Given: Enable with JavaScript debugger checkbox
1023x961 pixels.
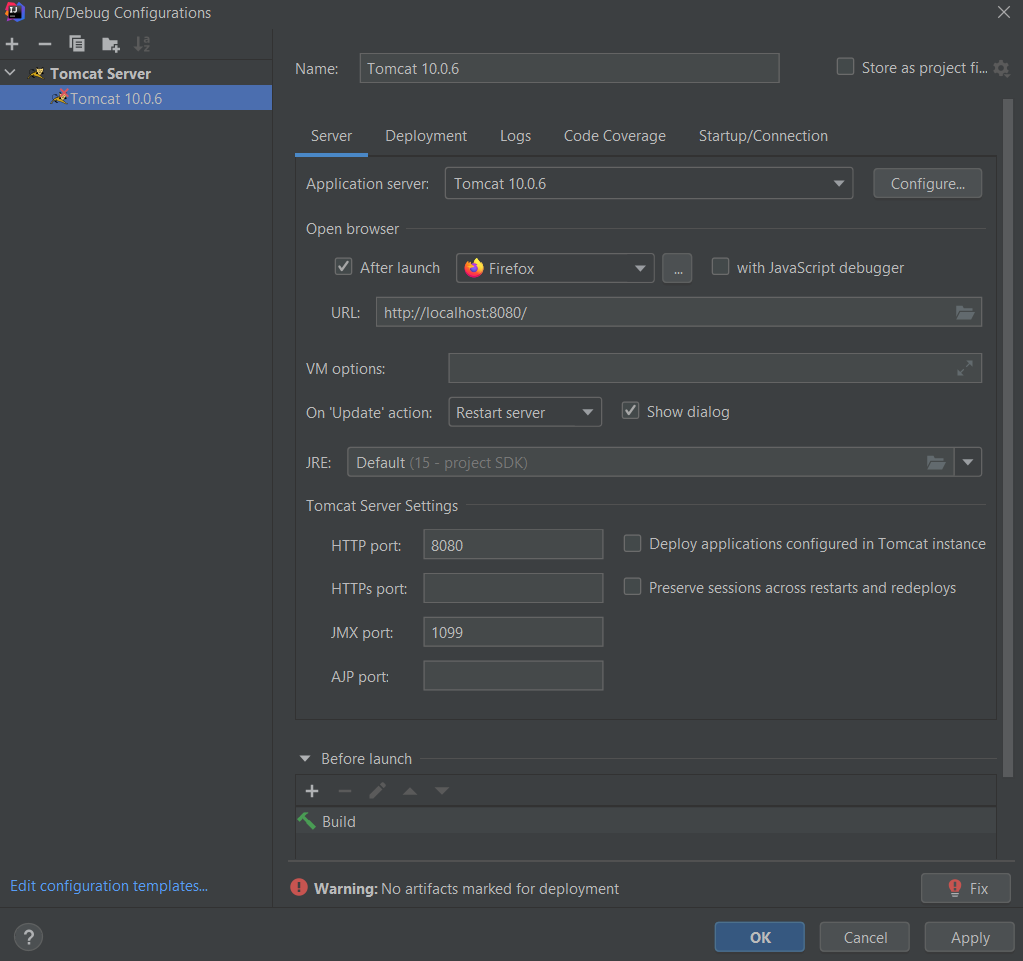Looking at the screenshot, I should (x=720, y=266).
